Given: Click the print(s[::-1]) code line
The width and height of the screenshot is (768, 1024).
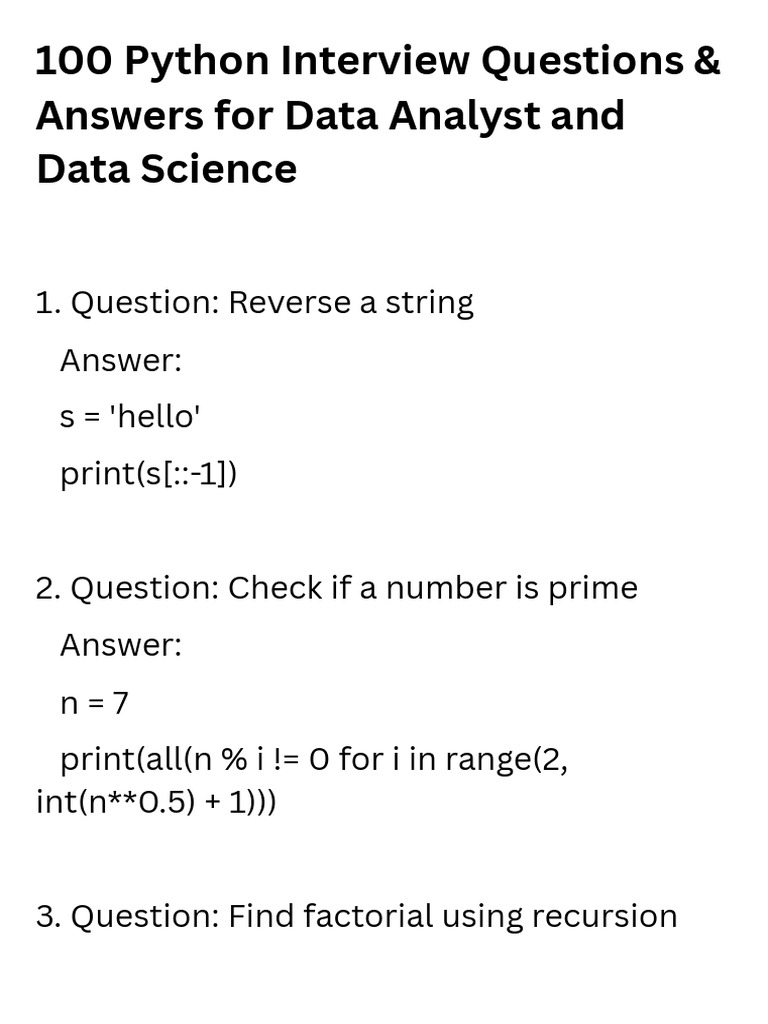Looking at the screenshot, I should click(149, 474).
